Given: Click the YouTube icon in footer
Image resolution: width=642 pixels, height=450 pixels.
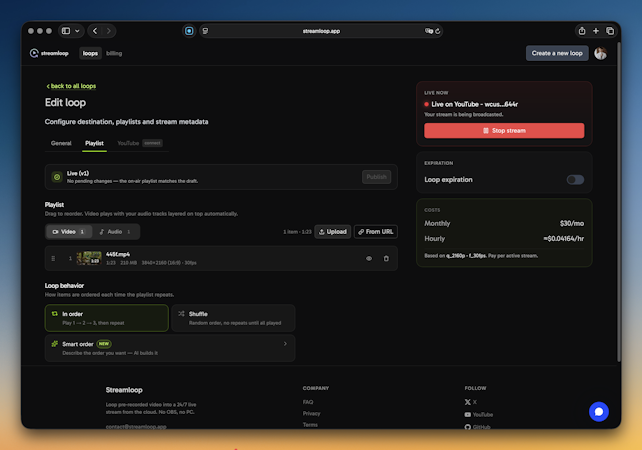Looking at the screenshot, I should (x=467, y=414).
